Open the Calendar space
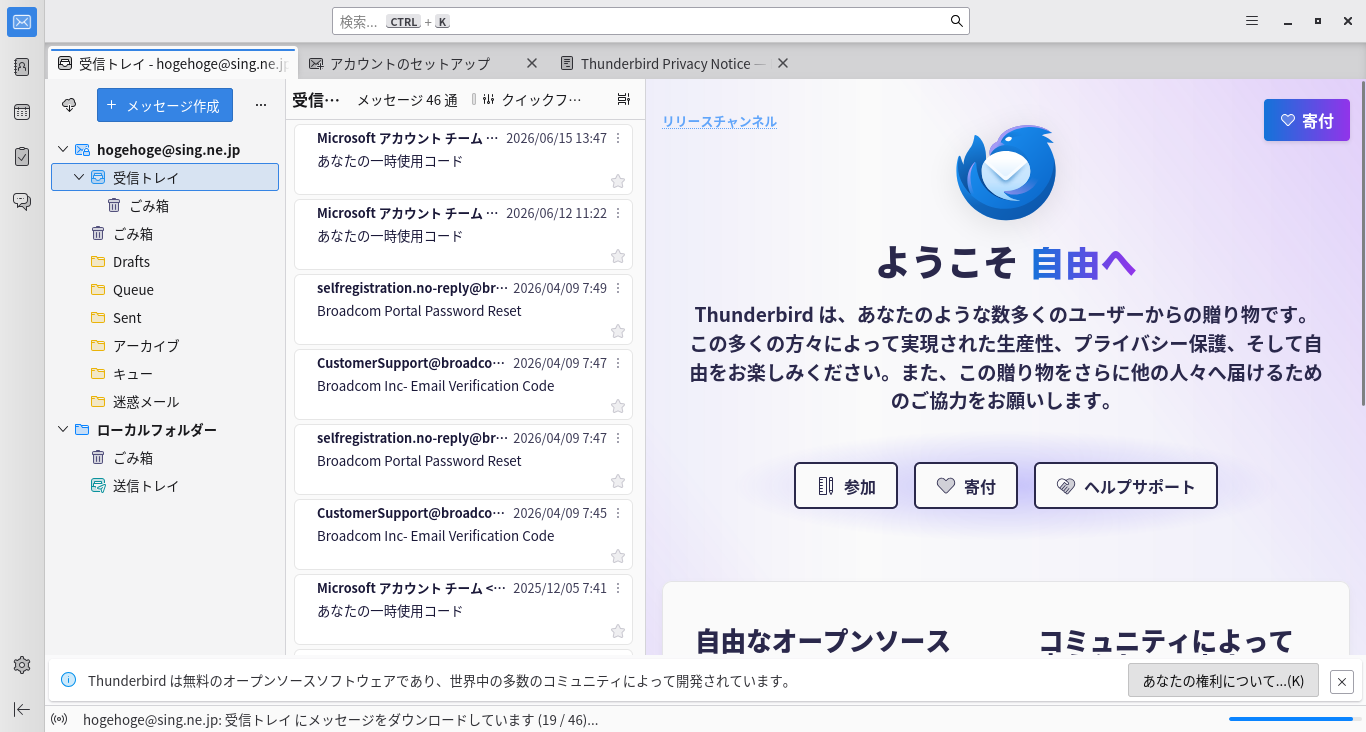Image resolution: width=1366 pixels, height=732 pixels. pyautogui.click(x=22, y=112)
